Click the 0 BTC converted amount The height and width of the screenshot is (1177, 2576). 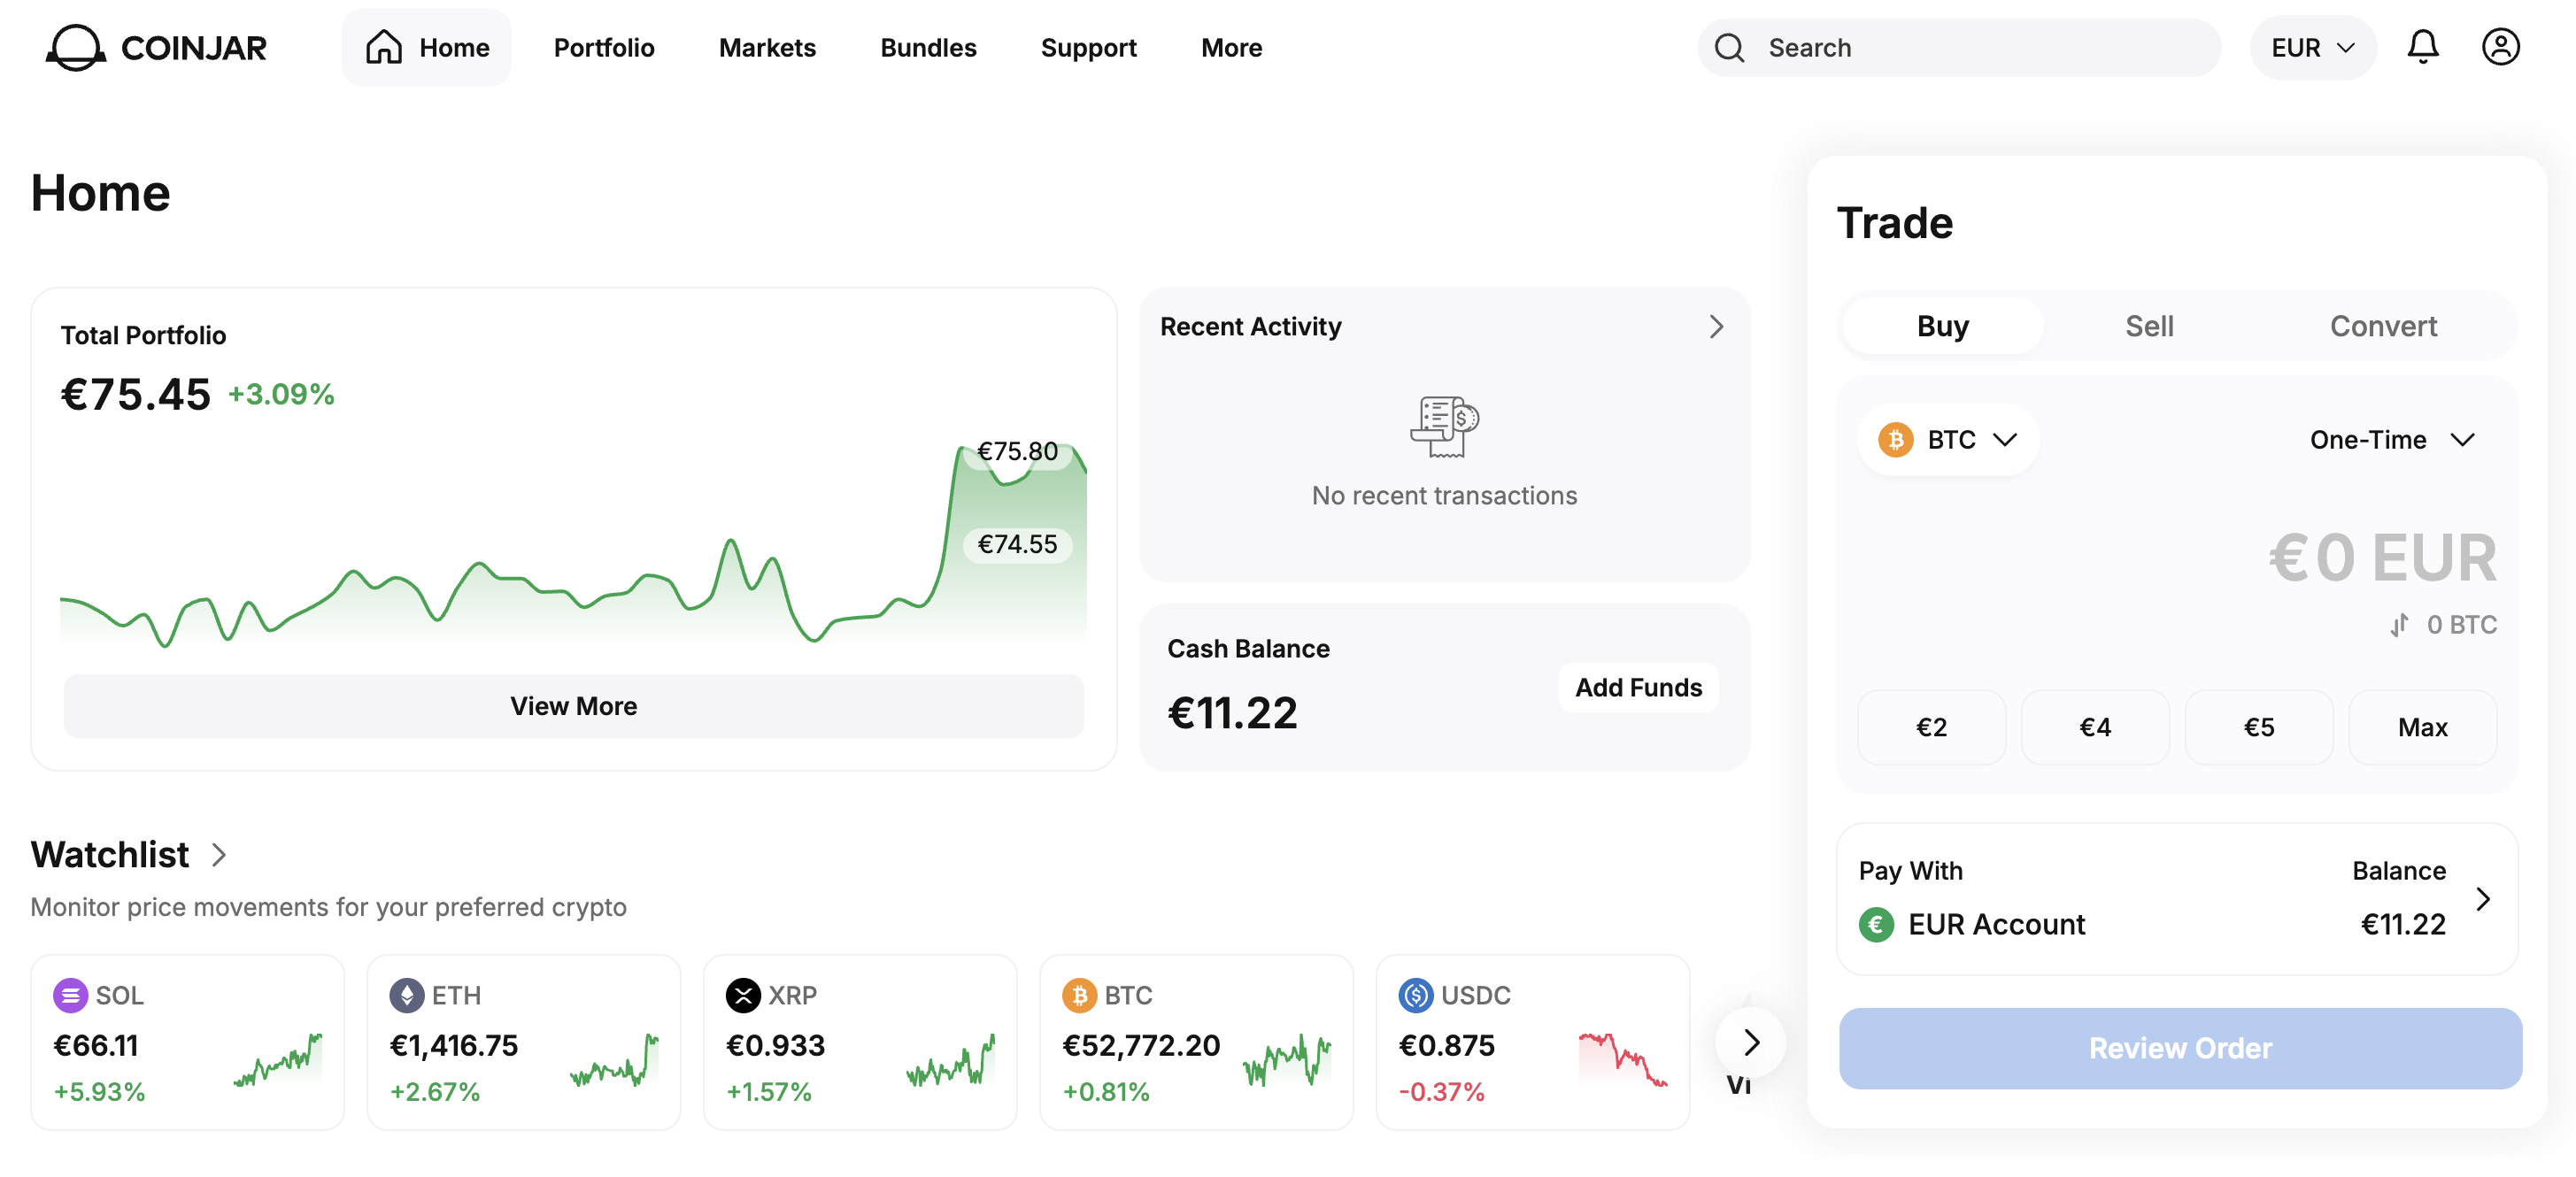coord(2461,625)
